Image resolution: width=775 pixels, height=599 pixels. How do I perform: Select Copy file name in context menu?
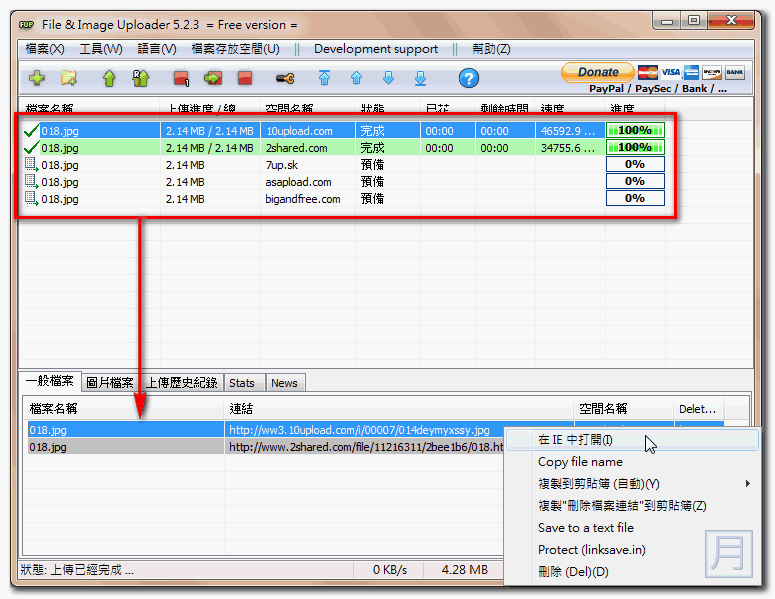580,462
